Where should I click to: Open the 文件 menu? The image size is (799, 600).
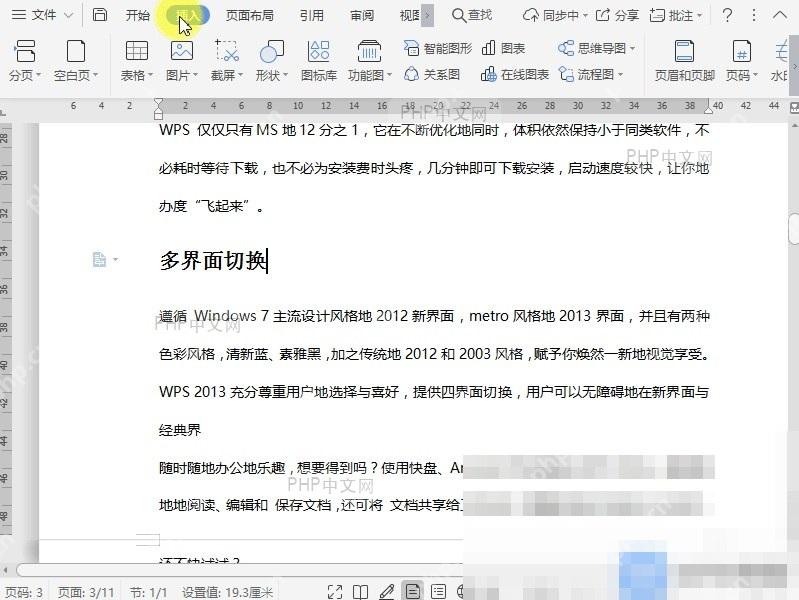coord(33,15)
